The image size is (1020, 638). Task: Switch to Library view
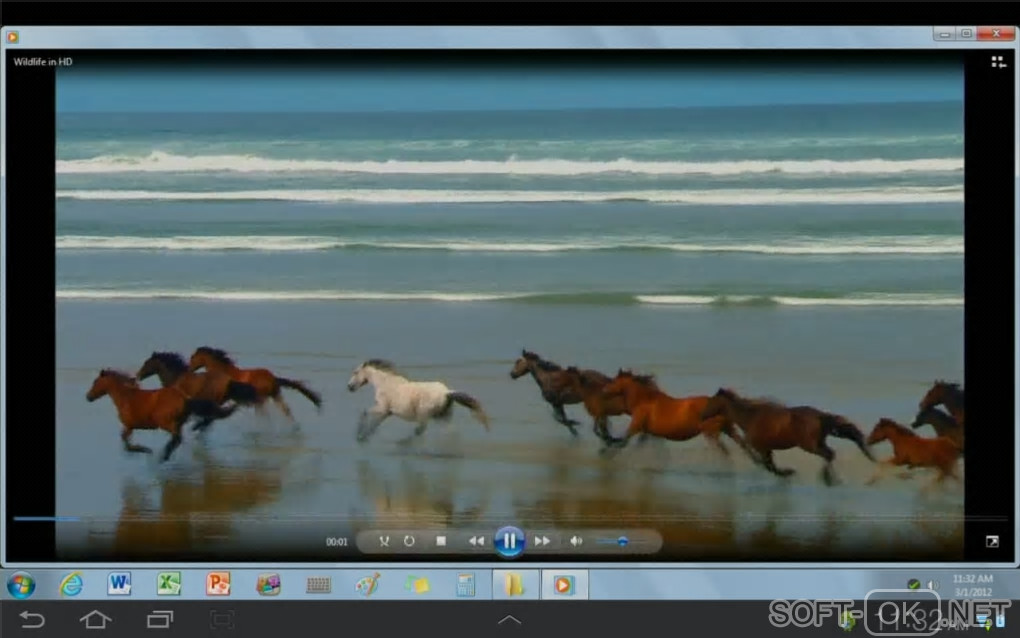[999, 62]
